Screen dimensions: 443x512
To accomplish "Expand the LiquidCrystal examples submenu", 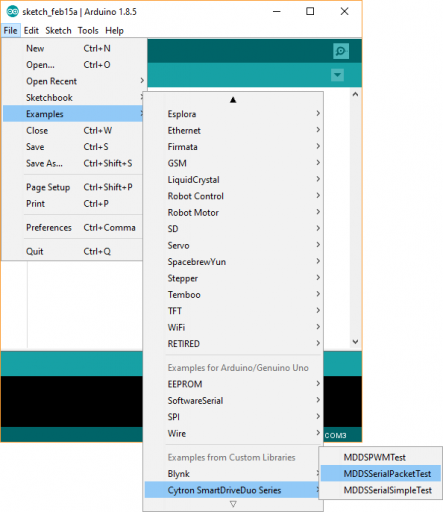I will (x=233, y=180).
